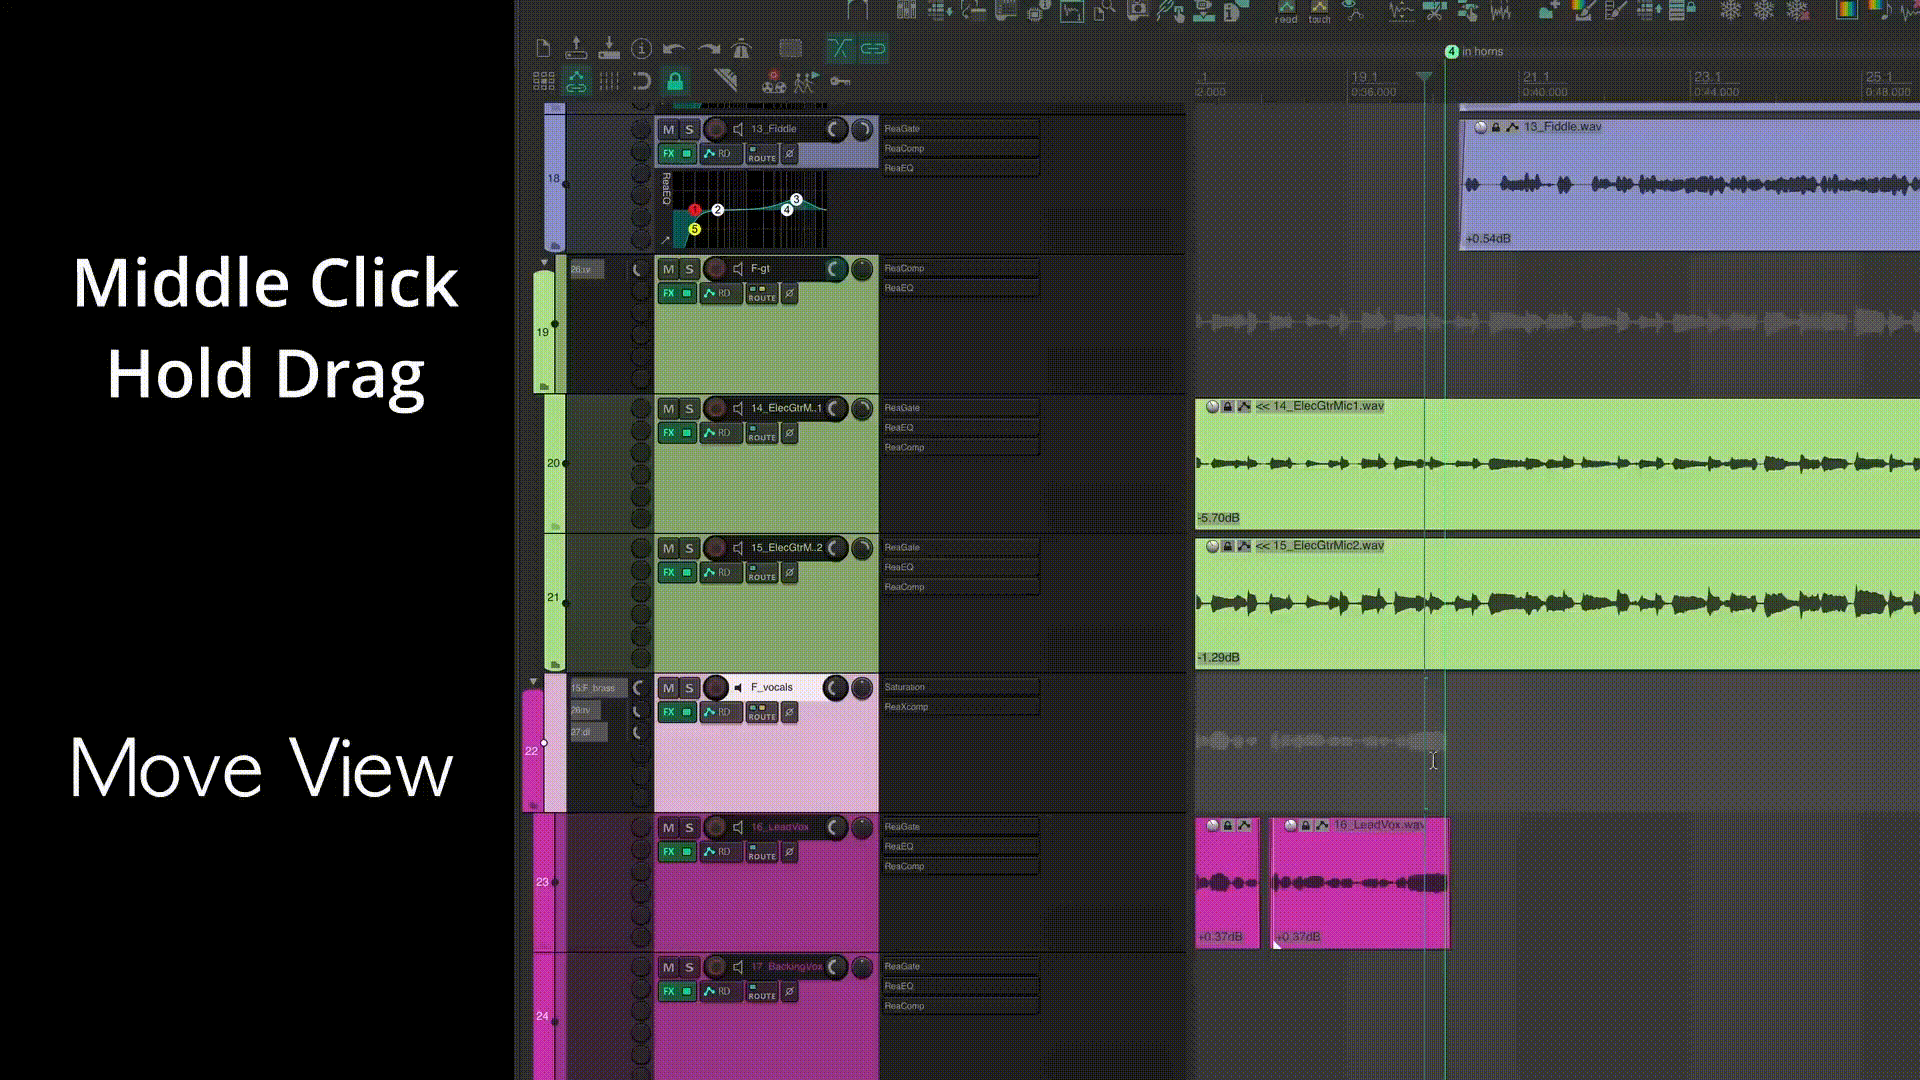Toggle the grid lines toolbar icon
1920x1080 pixels.
(609, 81)
